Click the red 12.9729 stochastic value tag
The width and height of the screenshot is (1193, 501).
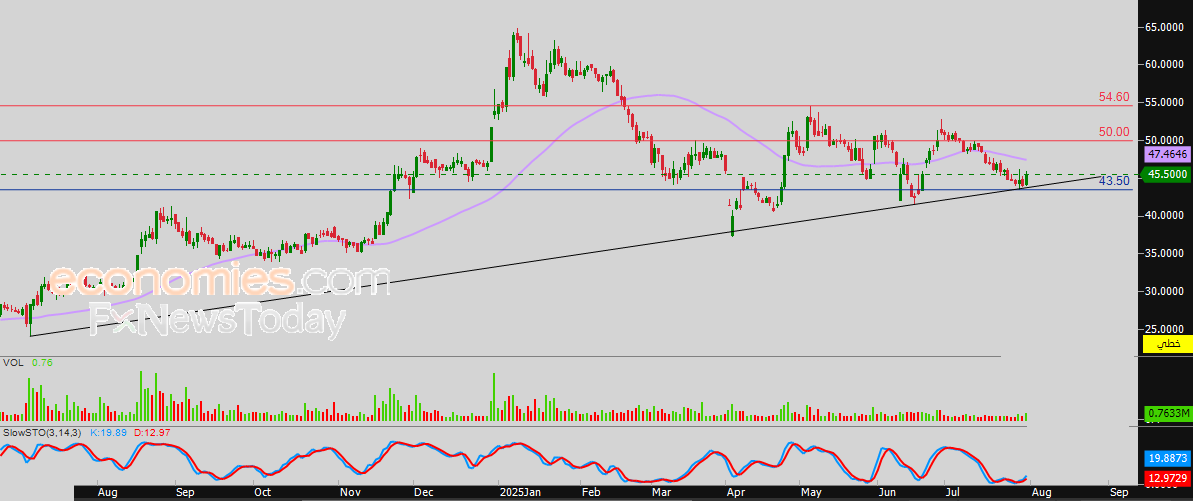tap(1166, 477)
